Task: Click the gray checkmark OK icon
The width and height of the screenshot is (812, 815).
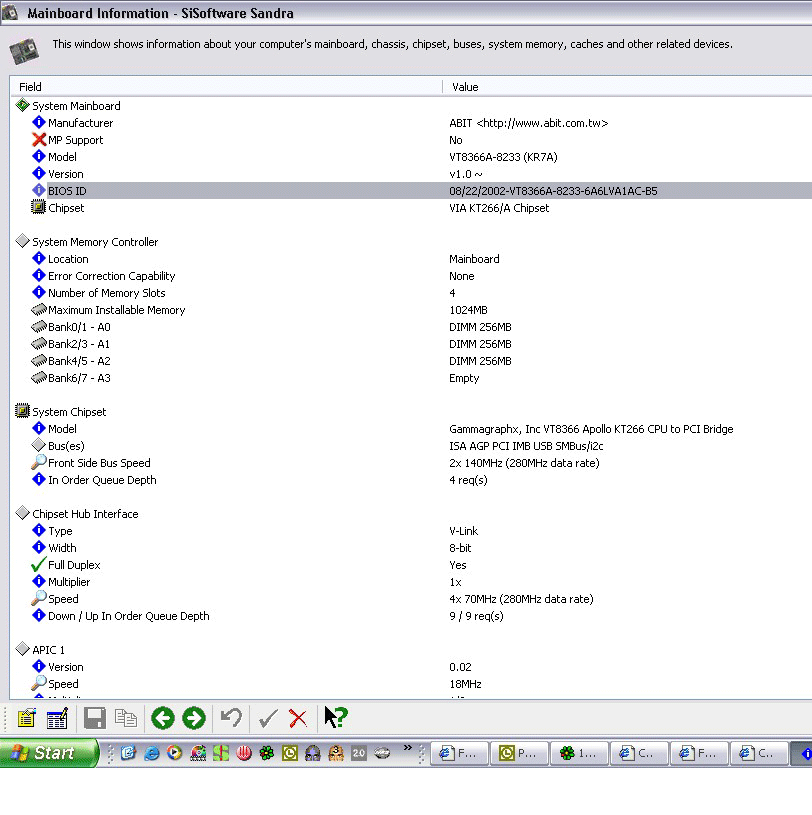Action: coord(268,718)
